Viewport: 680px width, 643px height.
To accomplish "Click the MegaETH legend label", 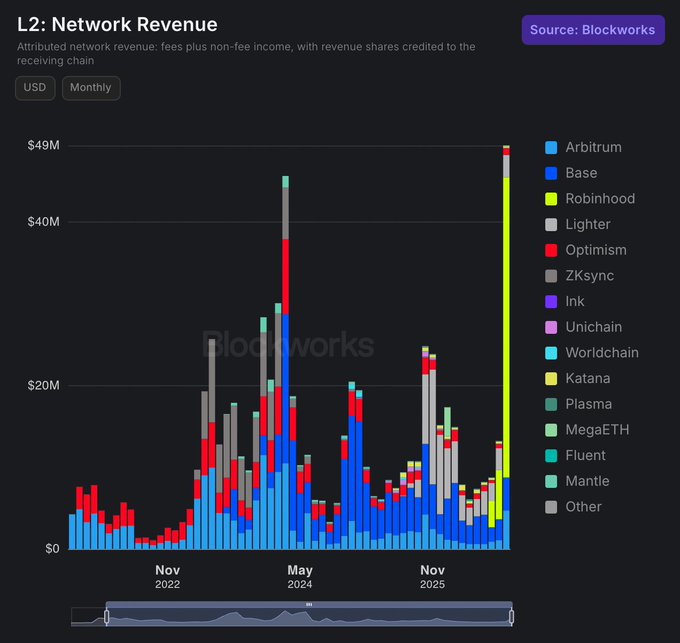I will (x=597, y=430).
